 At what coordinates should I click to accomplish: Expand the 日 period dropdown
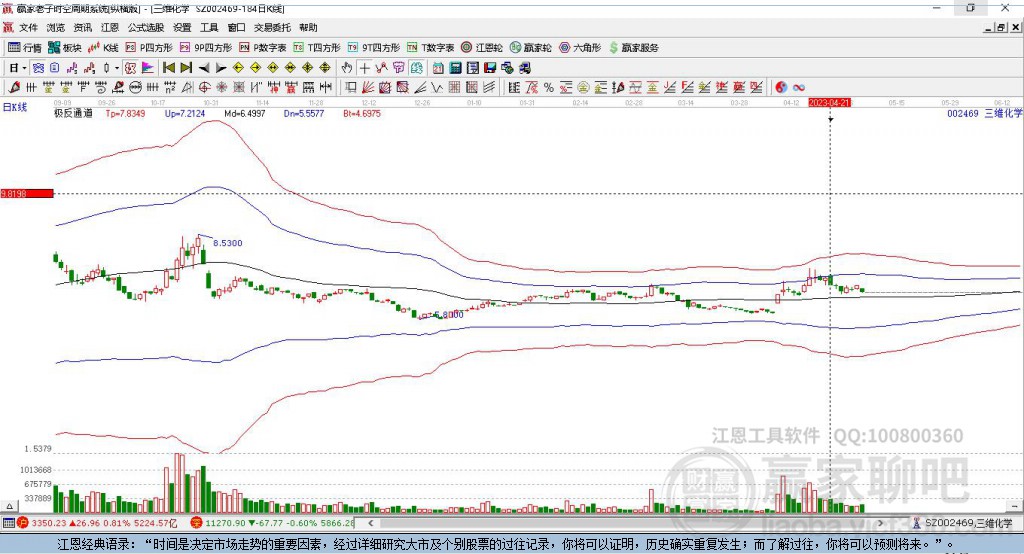24,68
